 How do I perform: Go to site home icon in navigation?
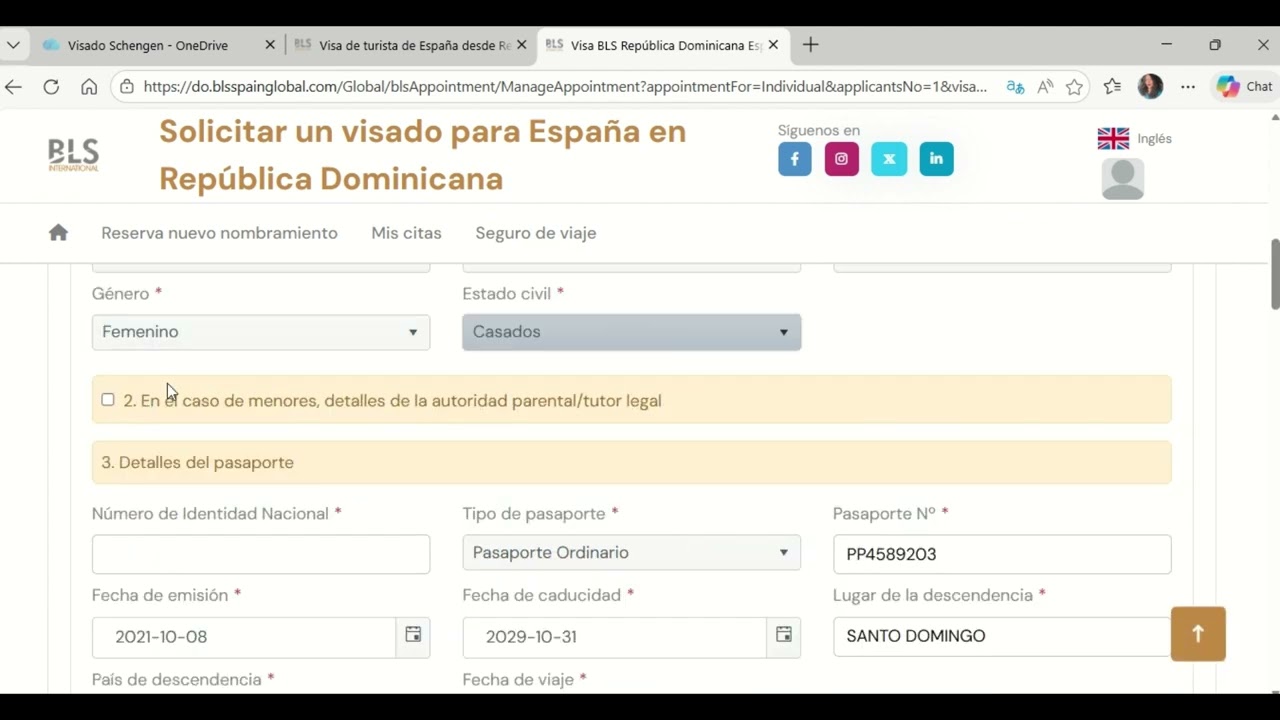pos(58,233)
